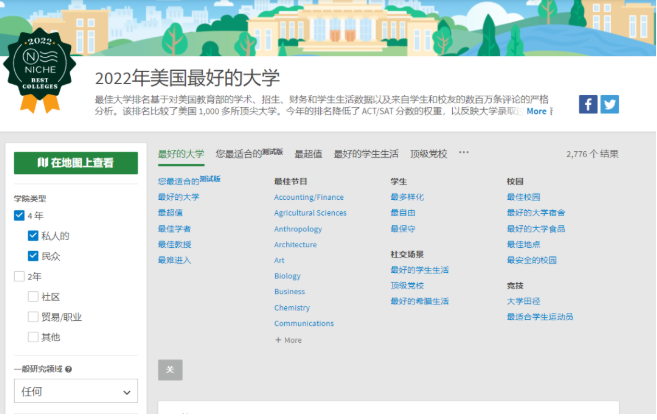Switch to the 最超值 tab
The image size is (657, 420).
(x=308, y=154)
